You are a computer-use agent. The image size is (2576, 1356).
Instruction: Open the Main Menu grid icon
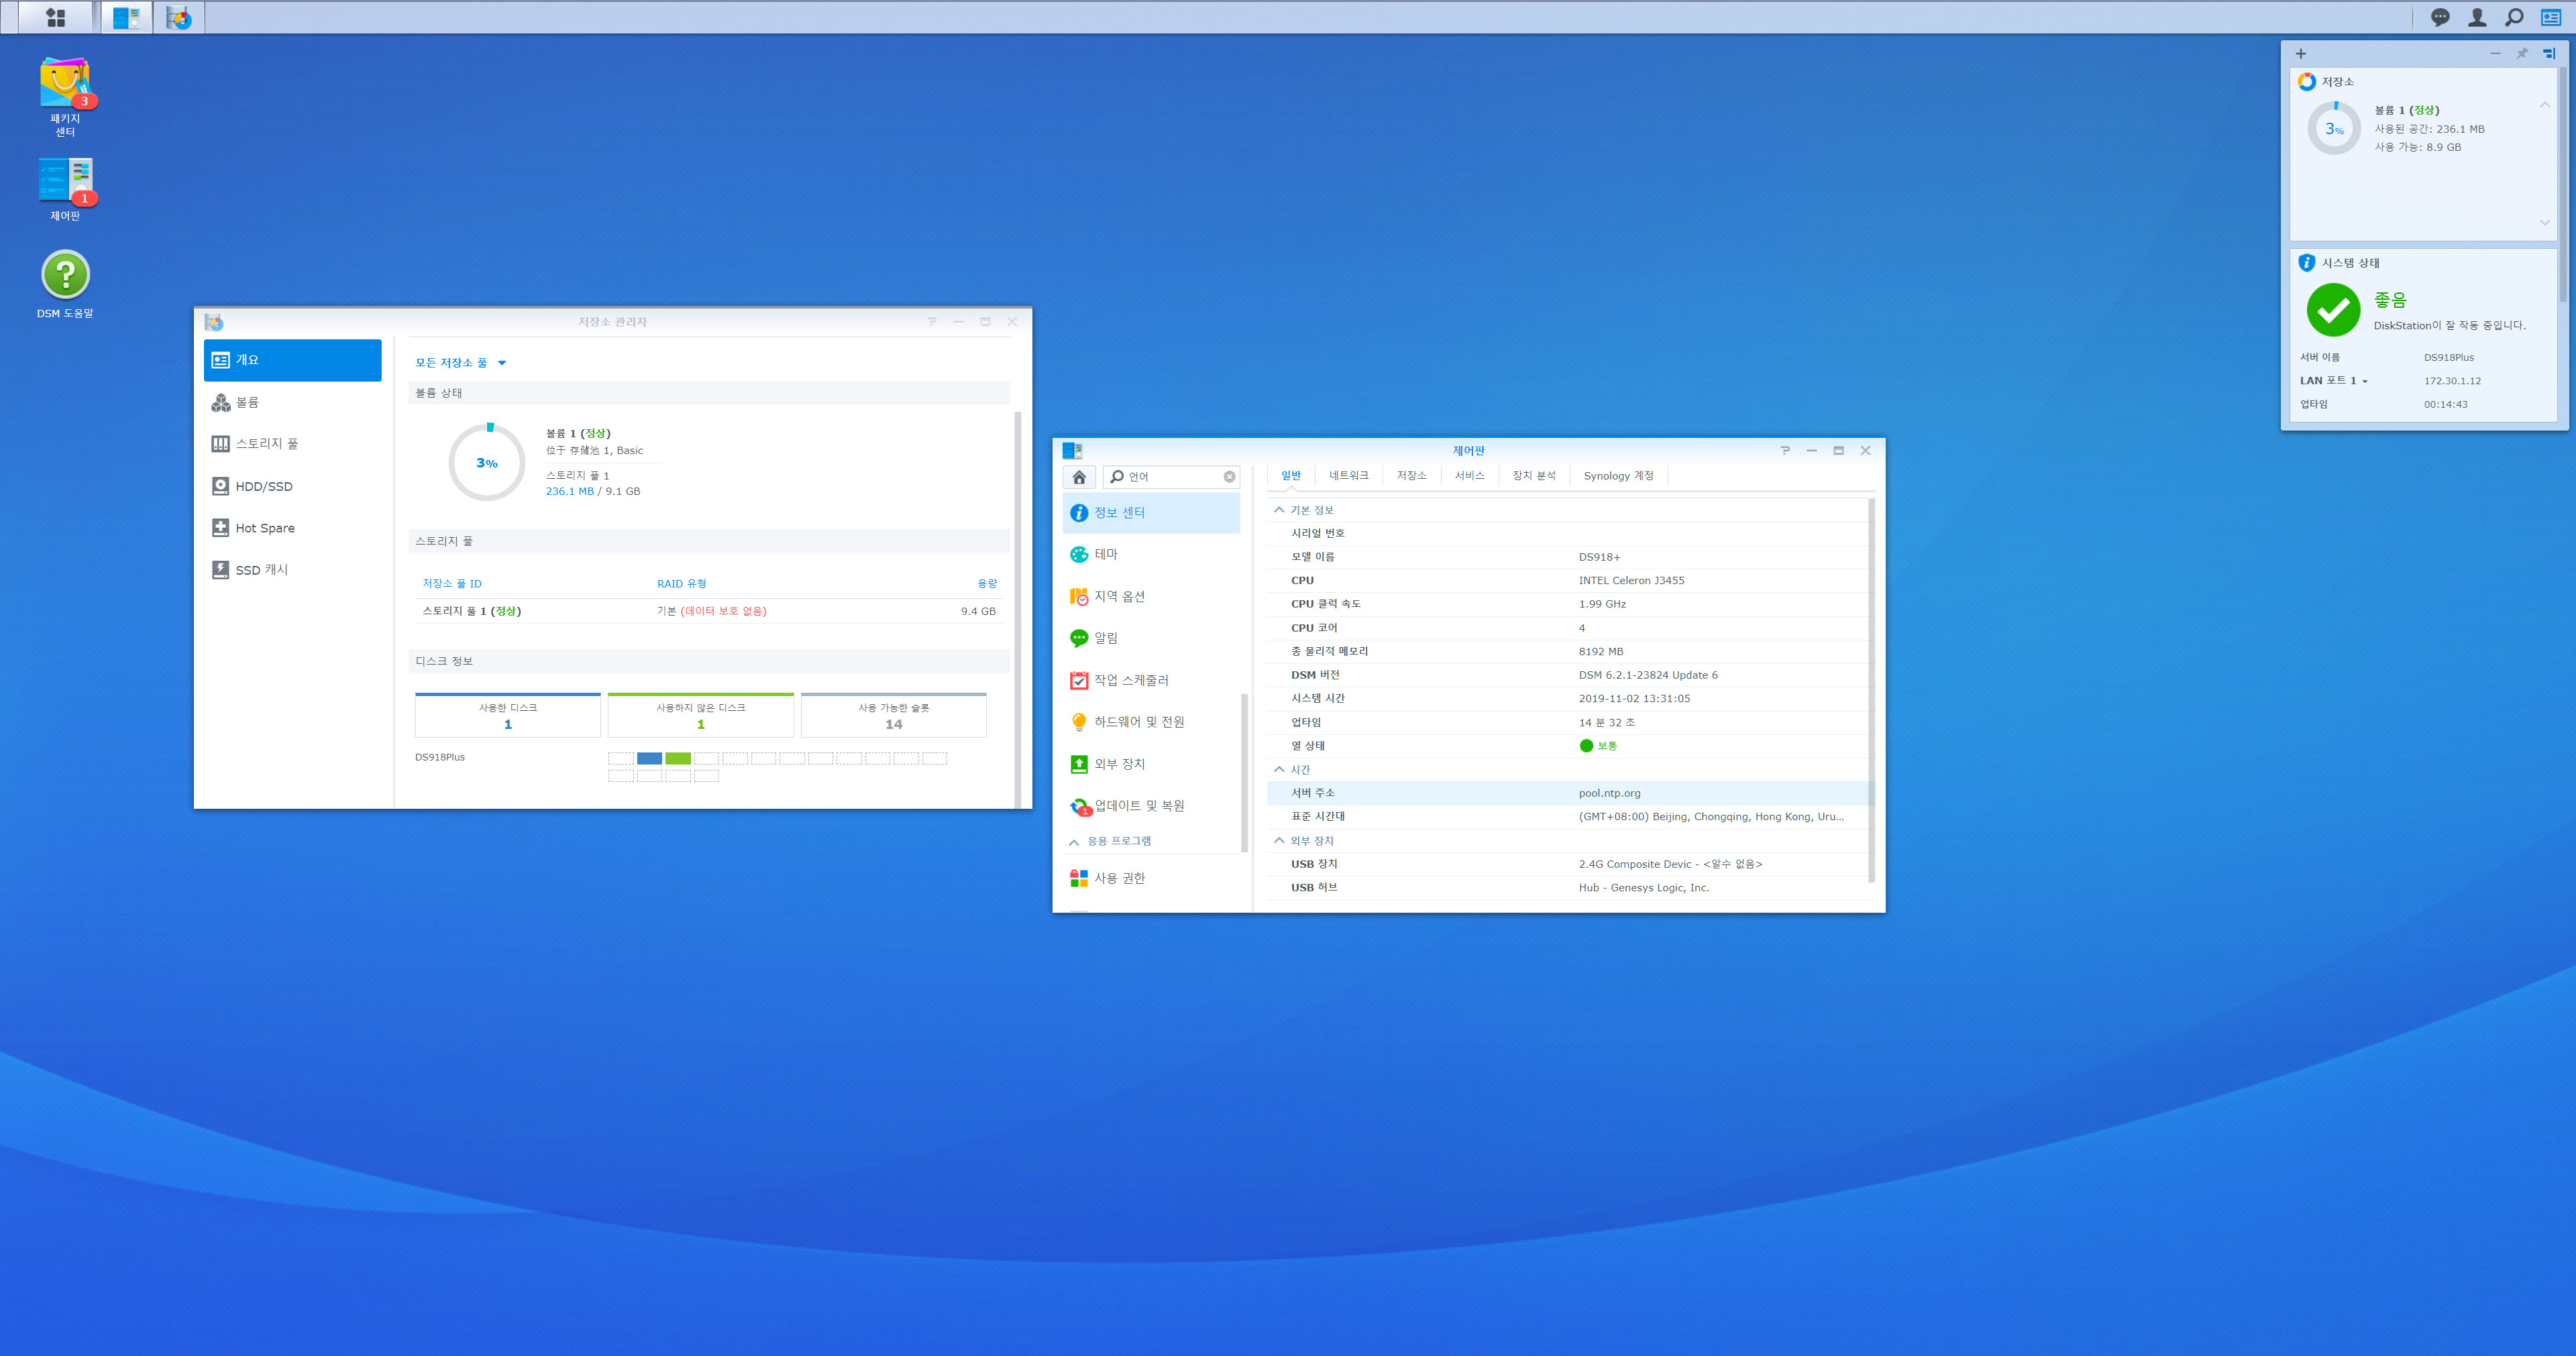tap(55, 17)
